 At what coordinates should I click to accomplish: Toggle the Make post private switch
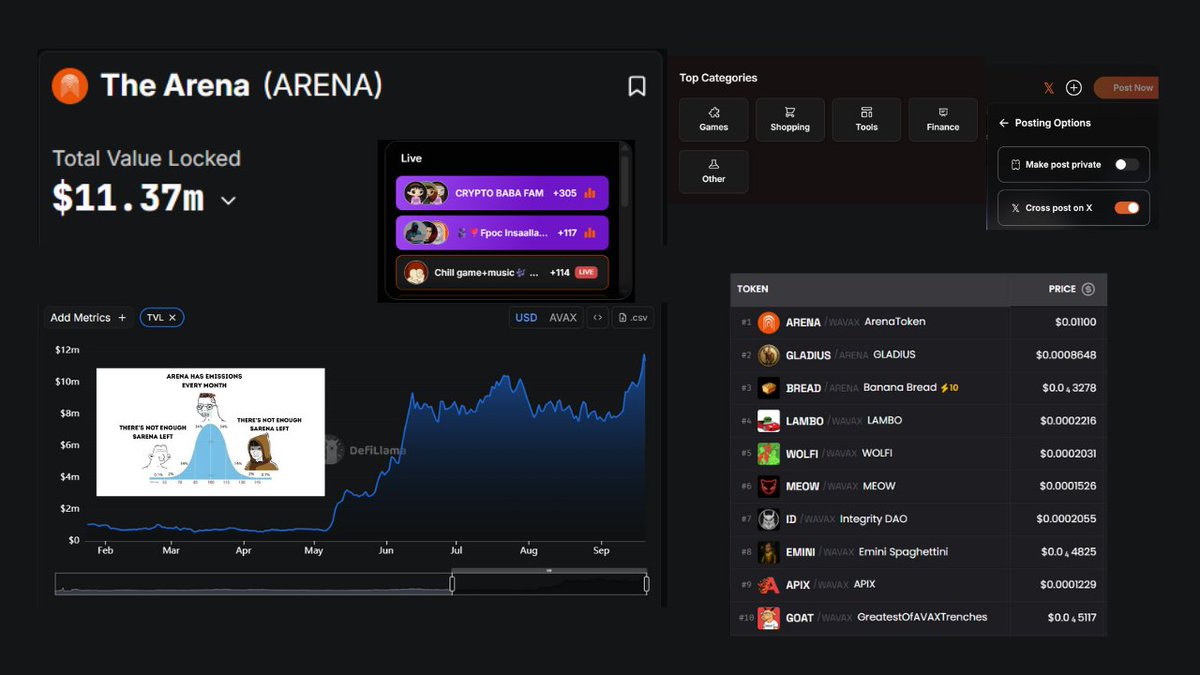[1126, 164]
